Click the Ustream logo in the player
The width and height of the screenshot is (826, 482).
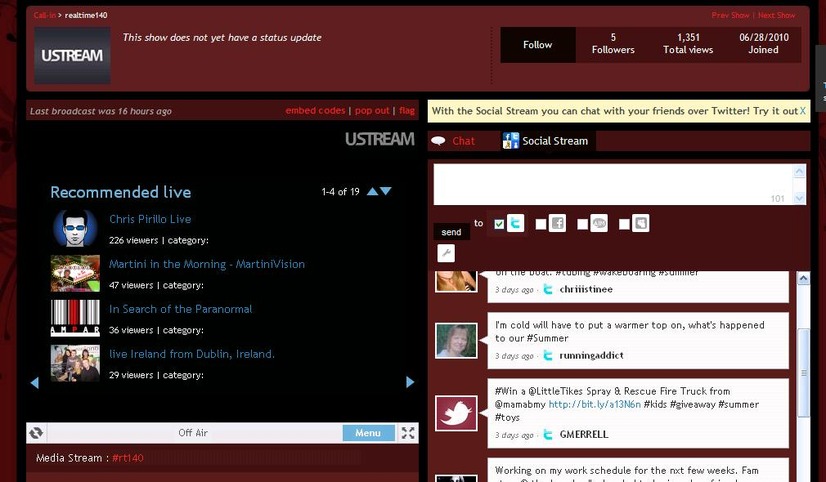[x=380, y=139]
